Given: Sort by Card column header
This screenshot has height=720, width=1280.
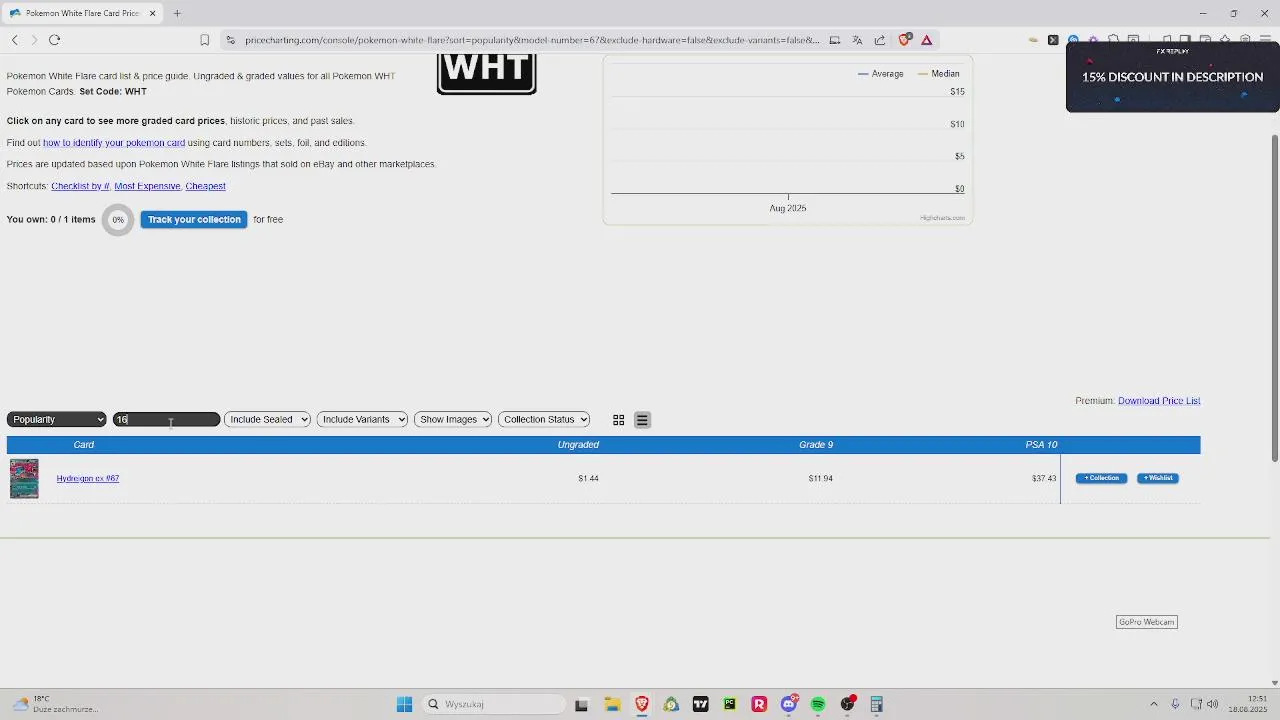Looking at the screenshot, I should click(84, 445).
